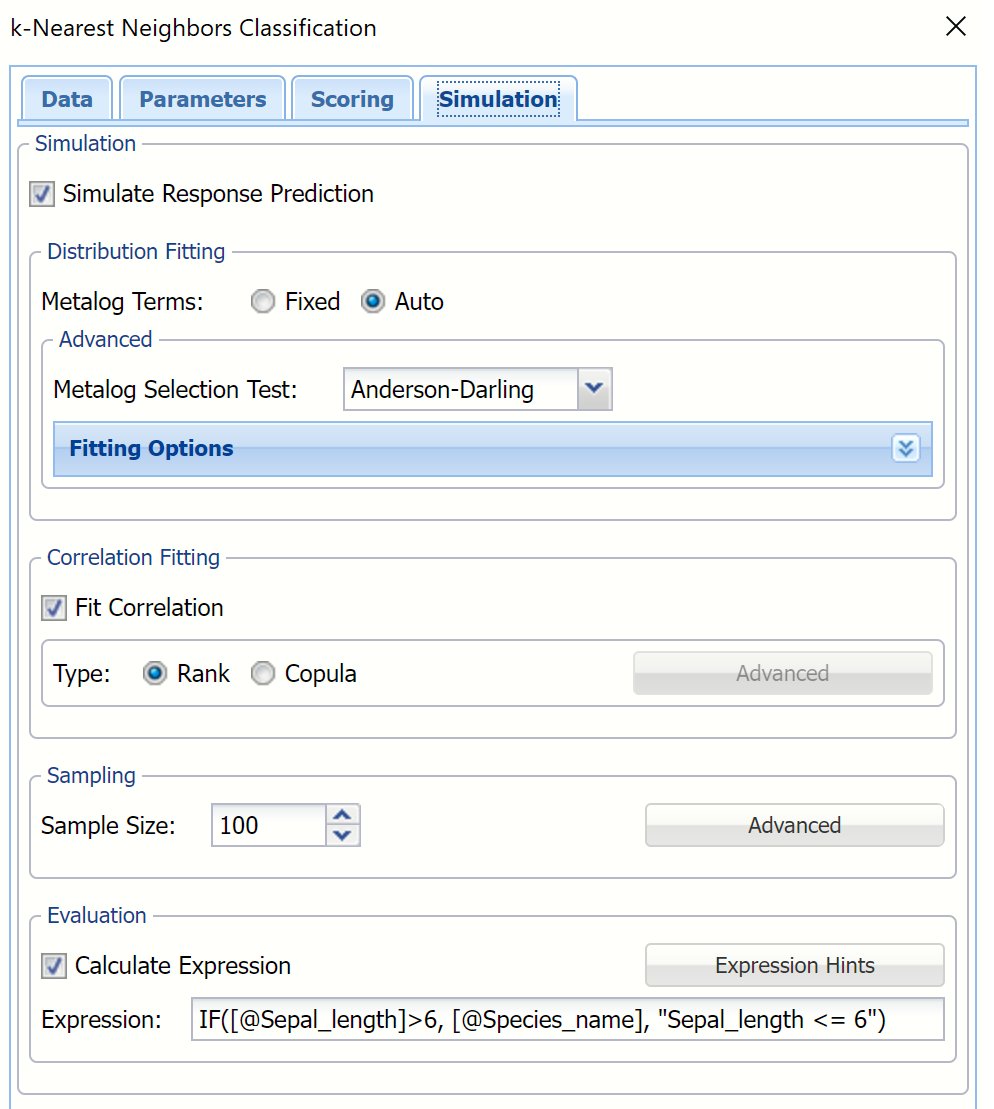The image size is (994, 1109).
Task: Switch to the Data tab
Action: coord(67,100)
